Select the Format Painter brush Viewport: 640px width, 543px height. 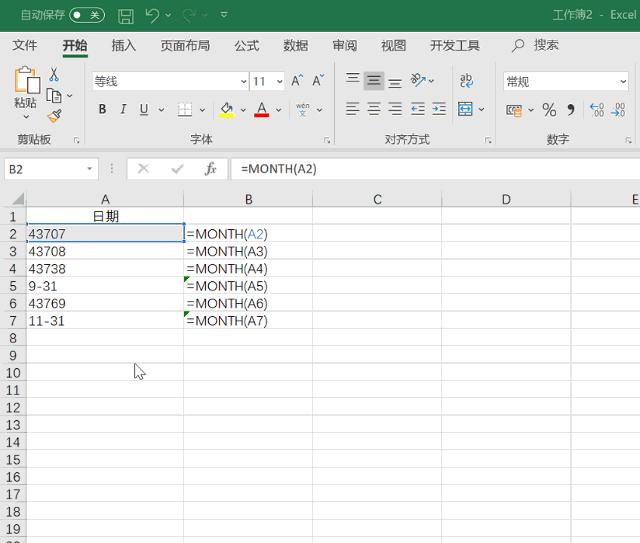tap(55, 116)
